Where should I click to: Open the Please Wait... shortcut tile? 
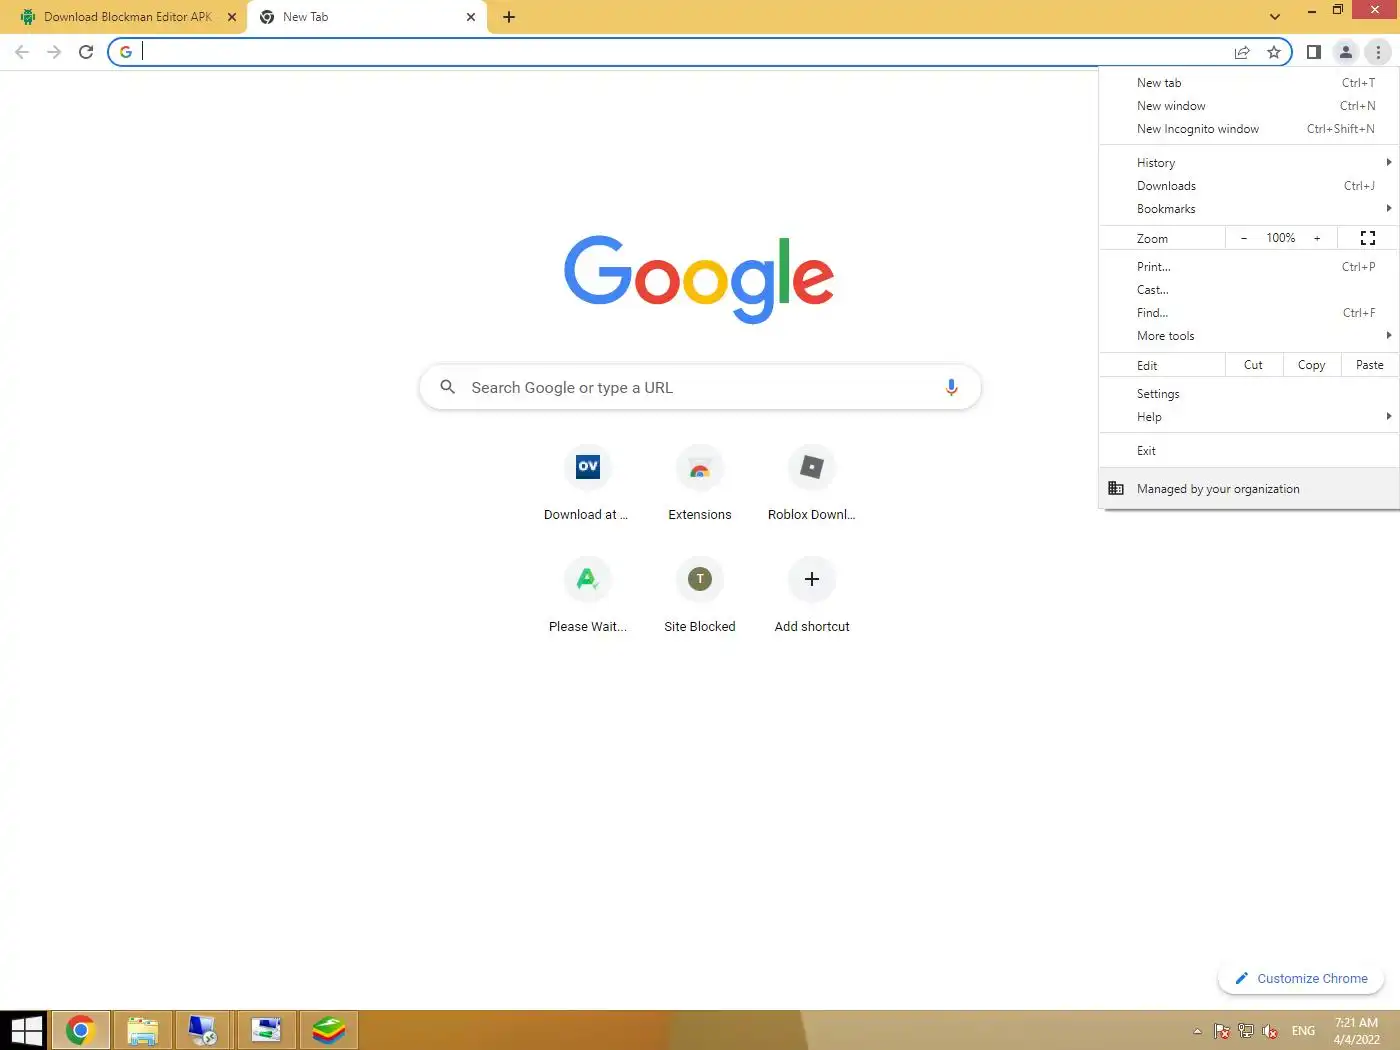click(588, 596)
